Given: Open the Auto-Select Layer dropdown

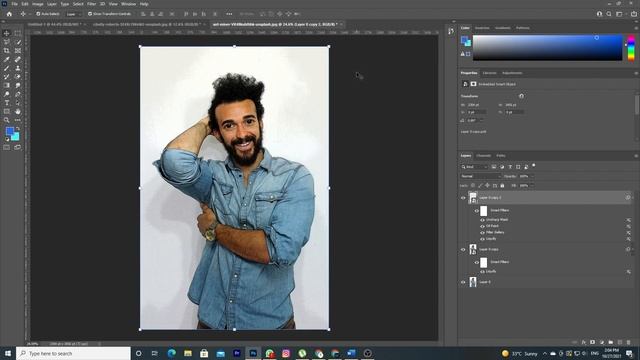Looking at the screenshot, I should pyautogui.click(x=74, y=14).
